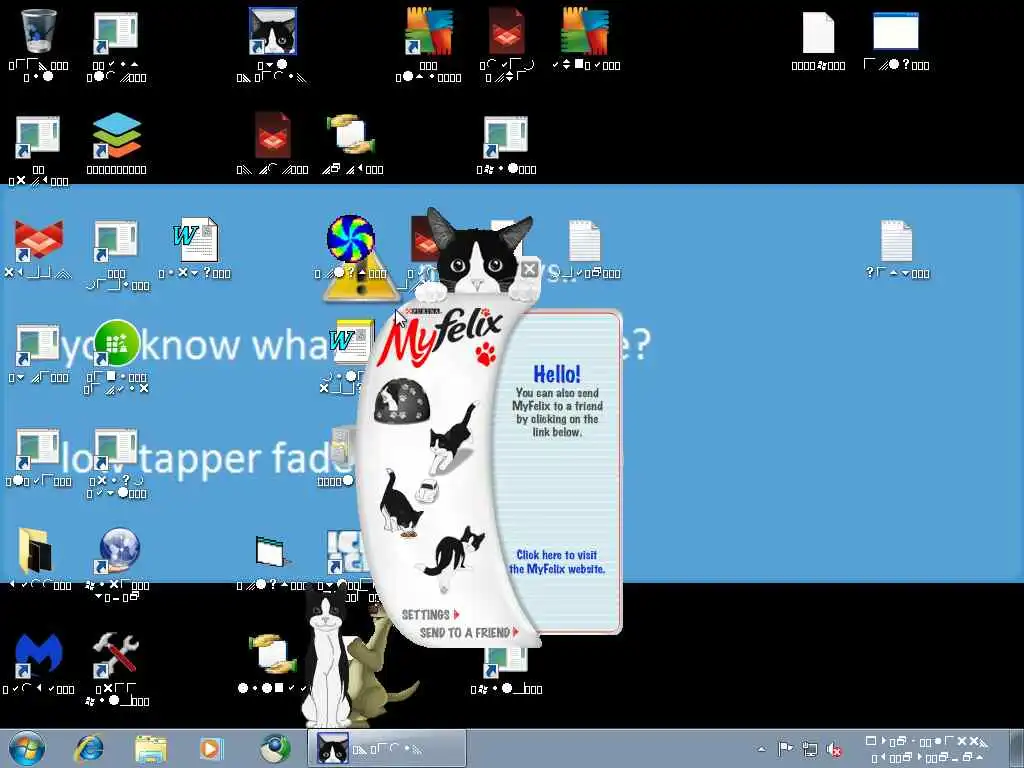Select the rainbow swirl ball desktop icon
The height and width of the screenshot is (768, 1024).
click(351, 238)
